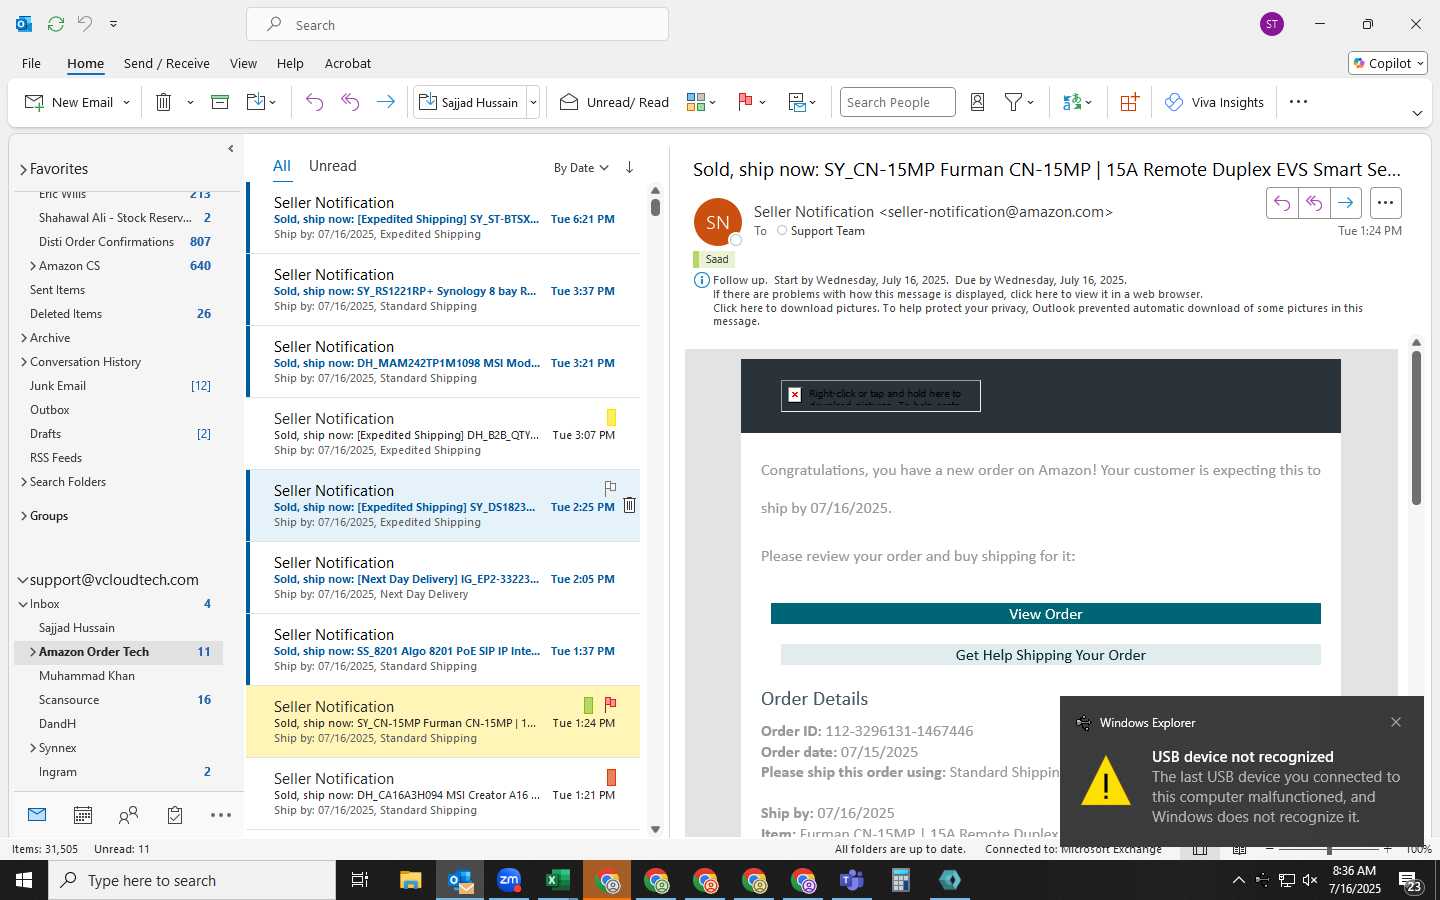Screen dimensions: 1440x900
Task: Open the Send / Receive tab
Action: click(167, 63)
